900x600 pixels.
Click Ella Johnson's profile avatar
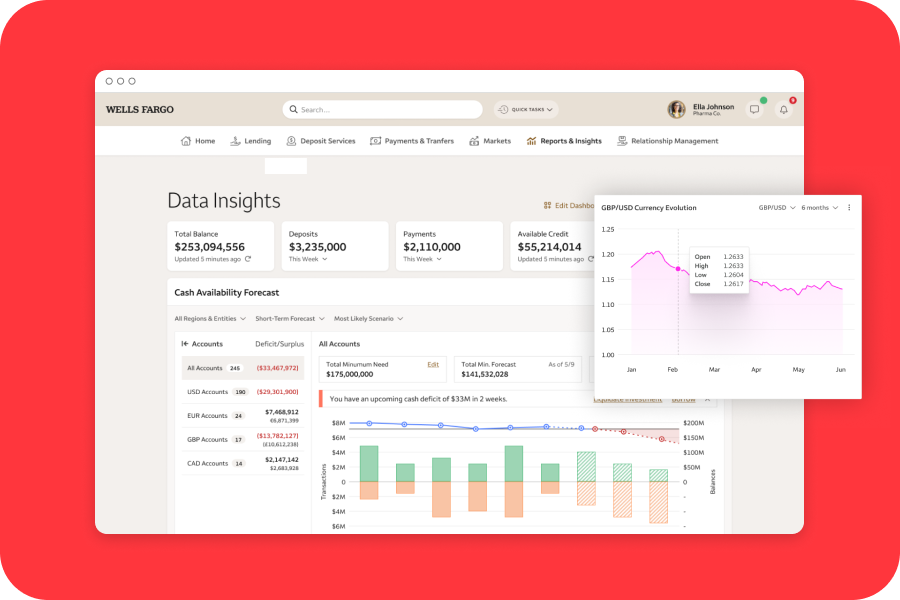[x=677, y=109]
